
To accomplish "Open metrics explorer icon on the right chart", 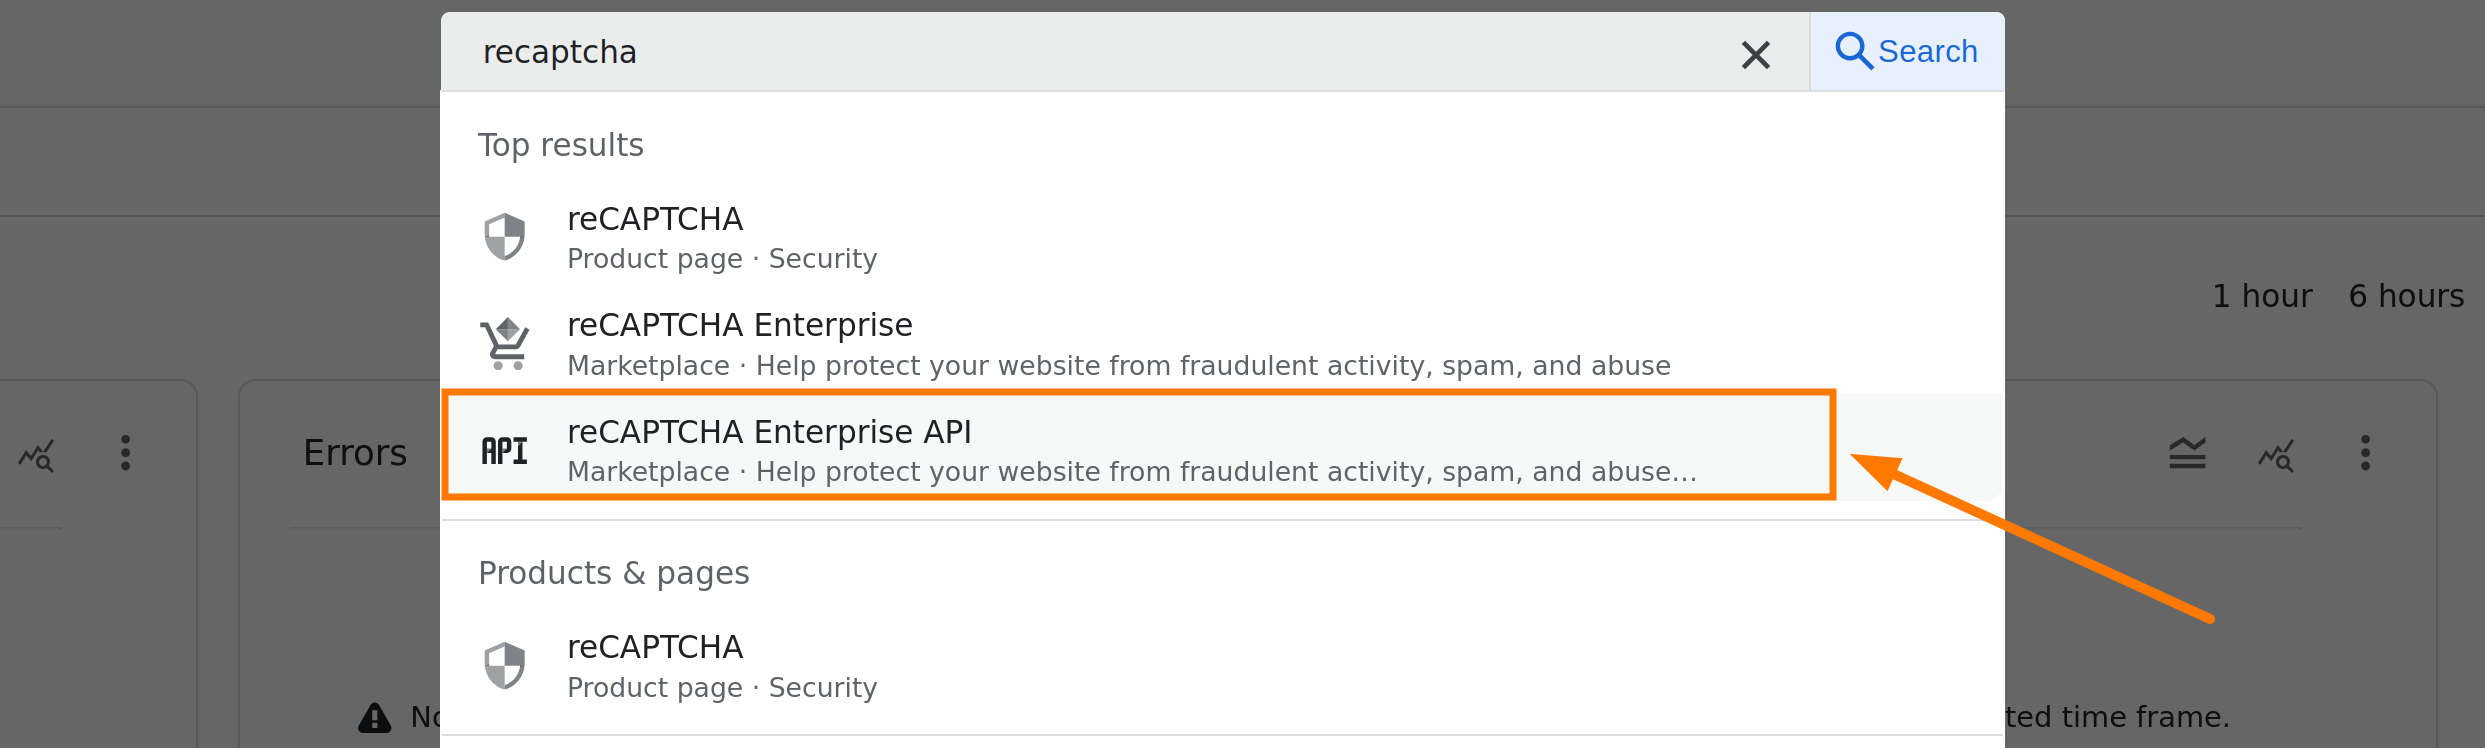I will [x=2276, y=455].
